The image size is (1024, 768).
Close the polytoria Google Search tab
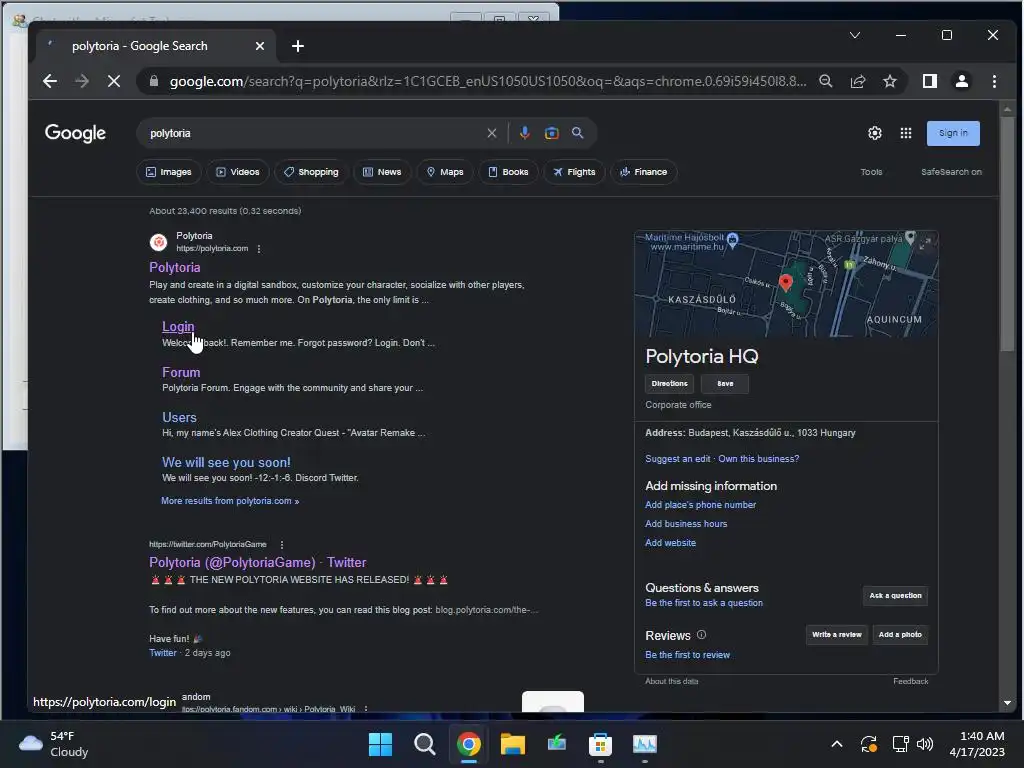[x=260, y=46]
